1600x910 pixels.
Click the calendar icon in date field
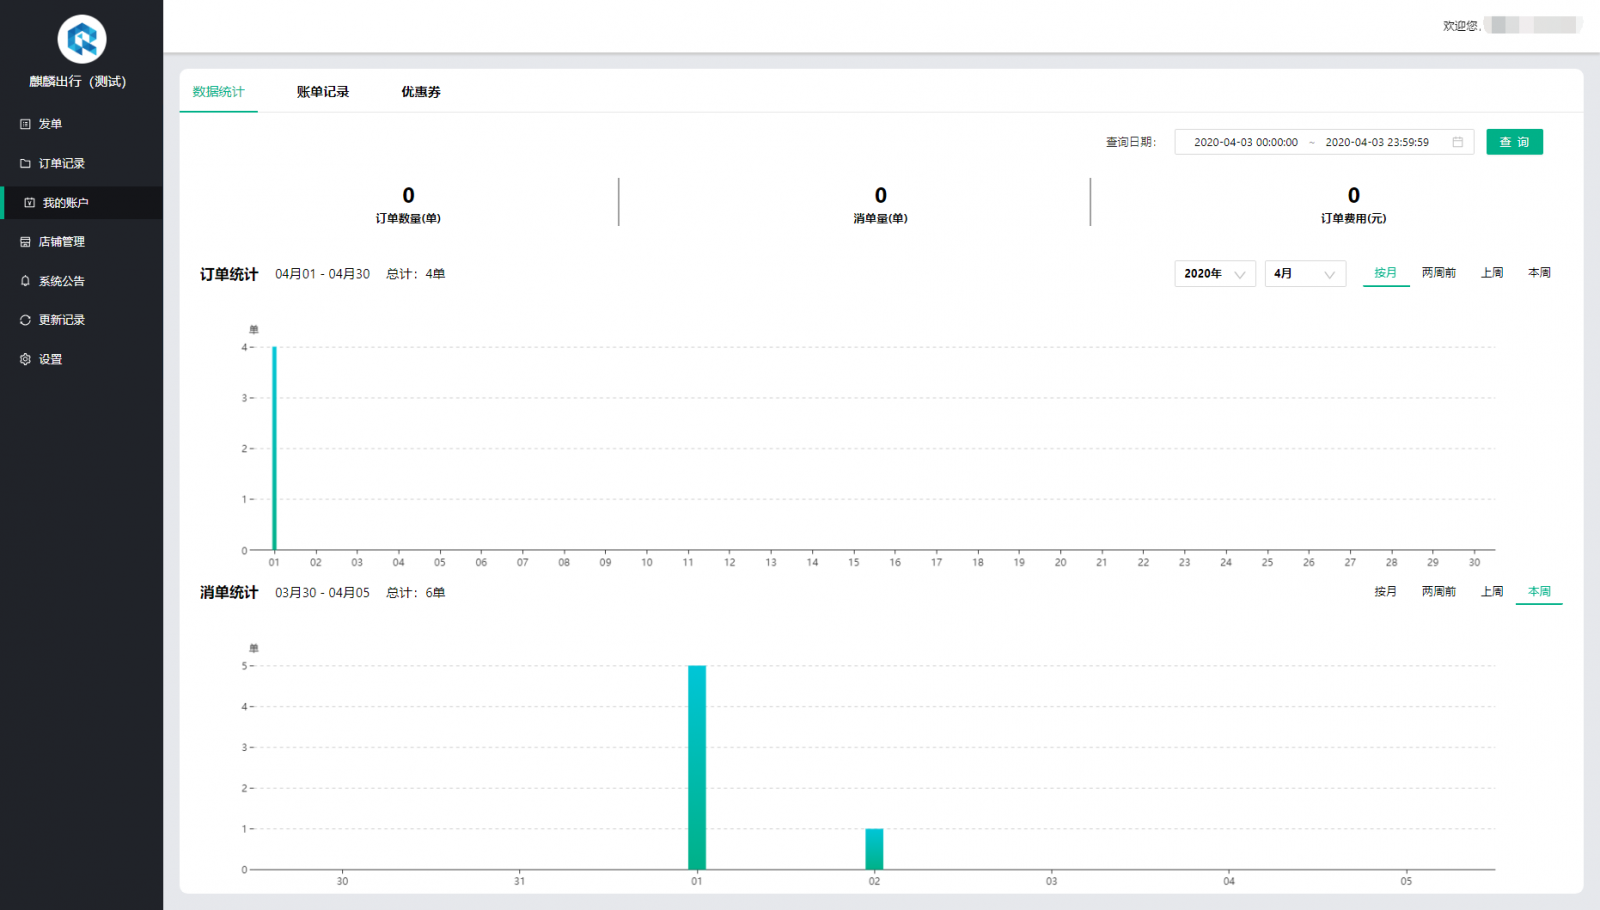(1457, 142)
